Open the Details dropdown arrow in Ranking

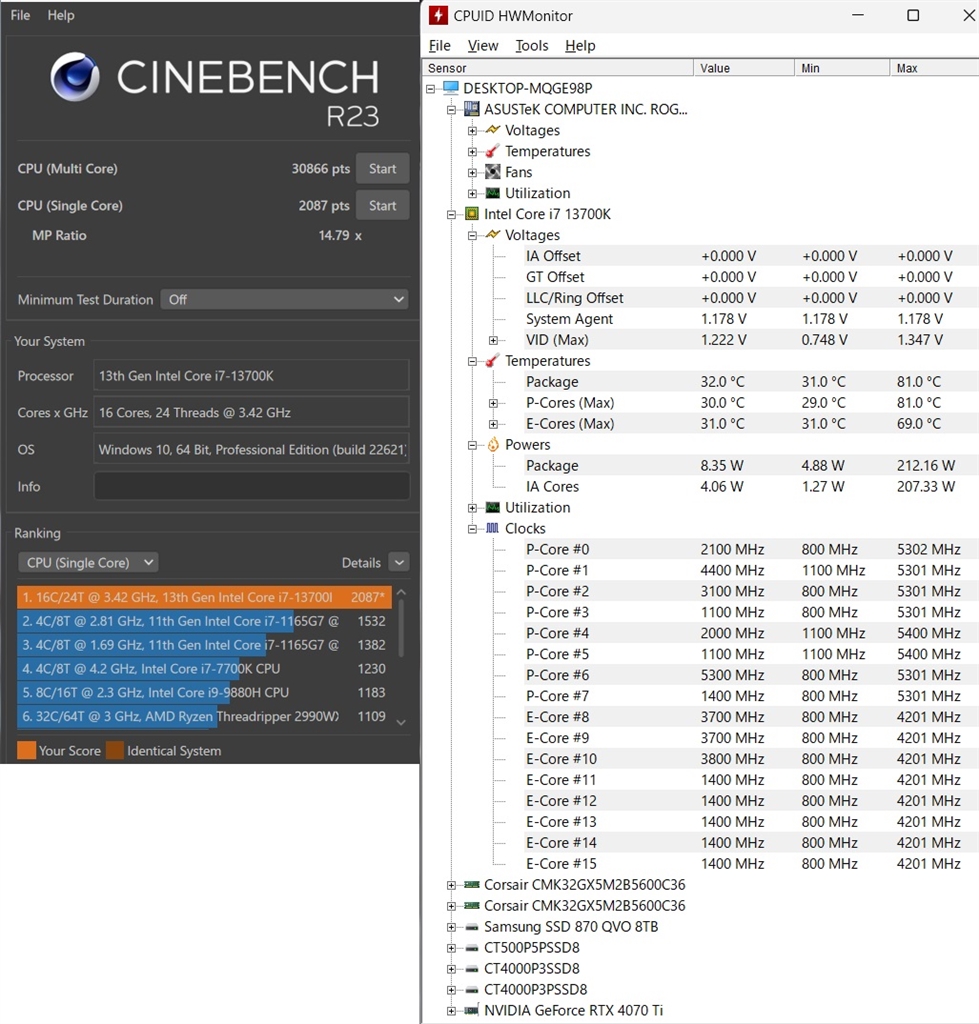399,562
